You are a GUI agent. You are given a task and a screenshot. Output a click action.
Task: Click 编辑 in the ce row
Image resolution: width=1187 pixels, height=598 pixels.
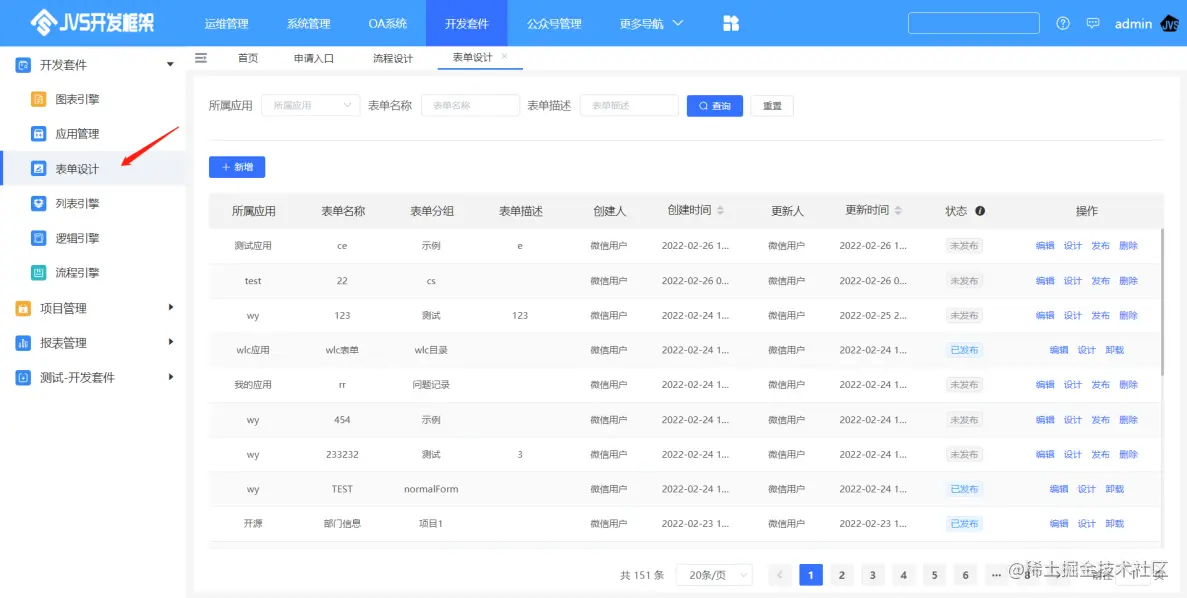pos(1045,246)
